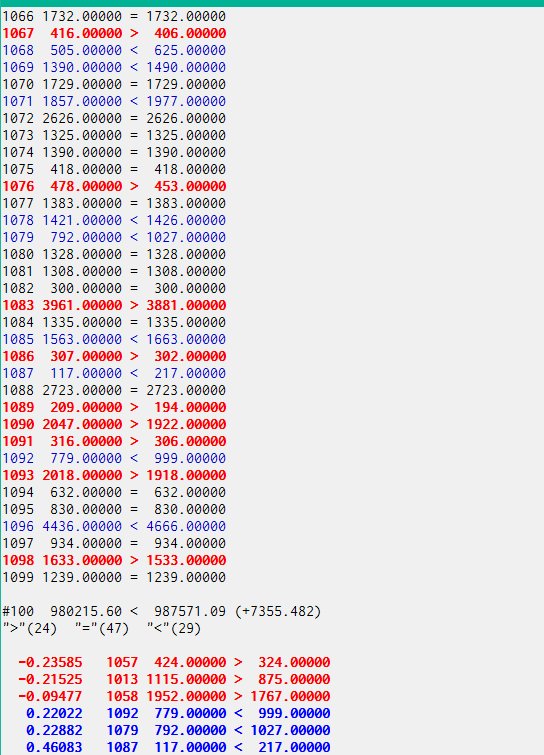The width and height of the screenshot is (544, 755).
Task: Click row 1077 with 1383.00000 = 1383.00000
Action: point(114,203)
